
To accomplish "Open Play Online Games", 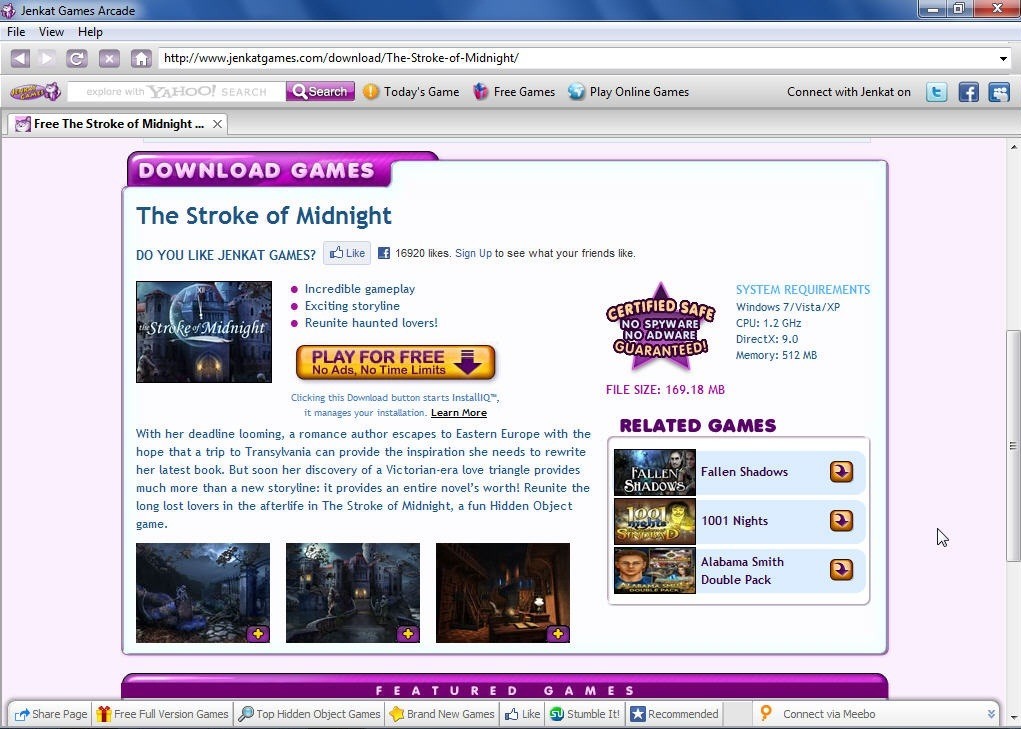I will click(638, 91).
